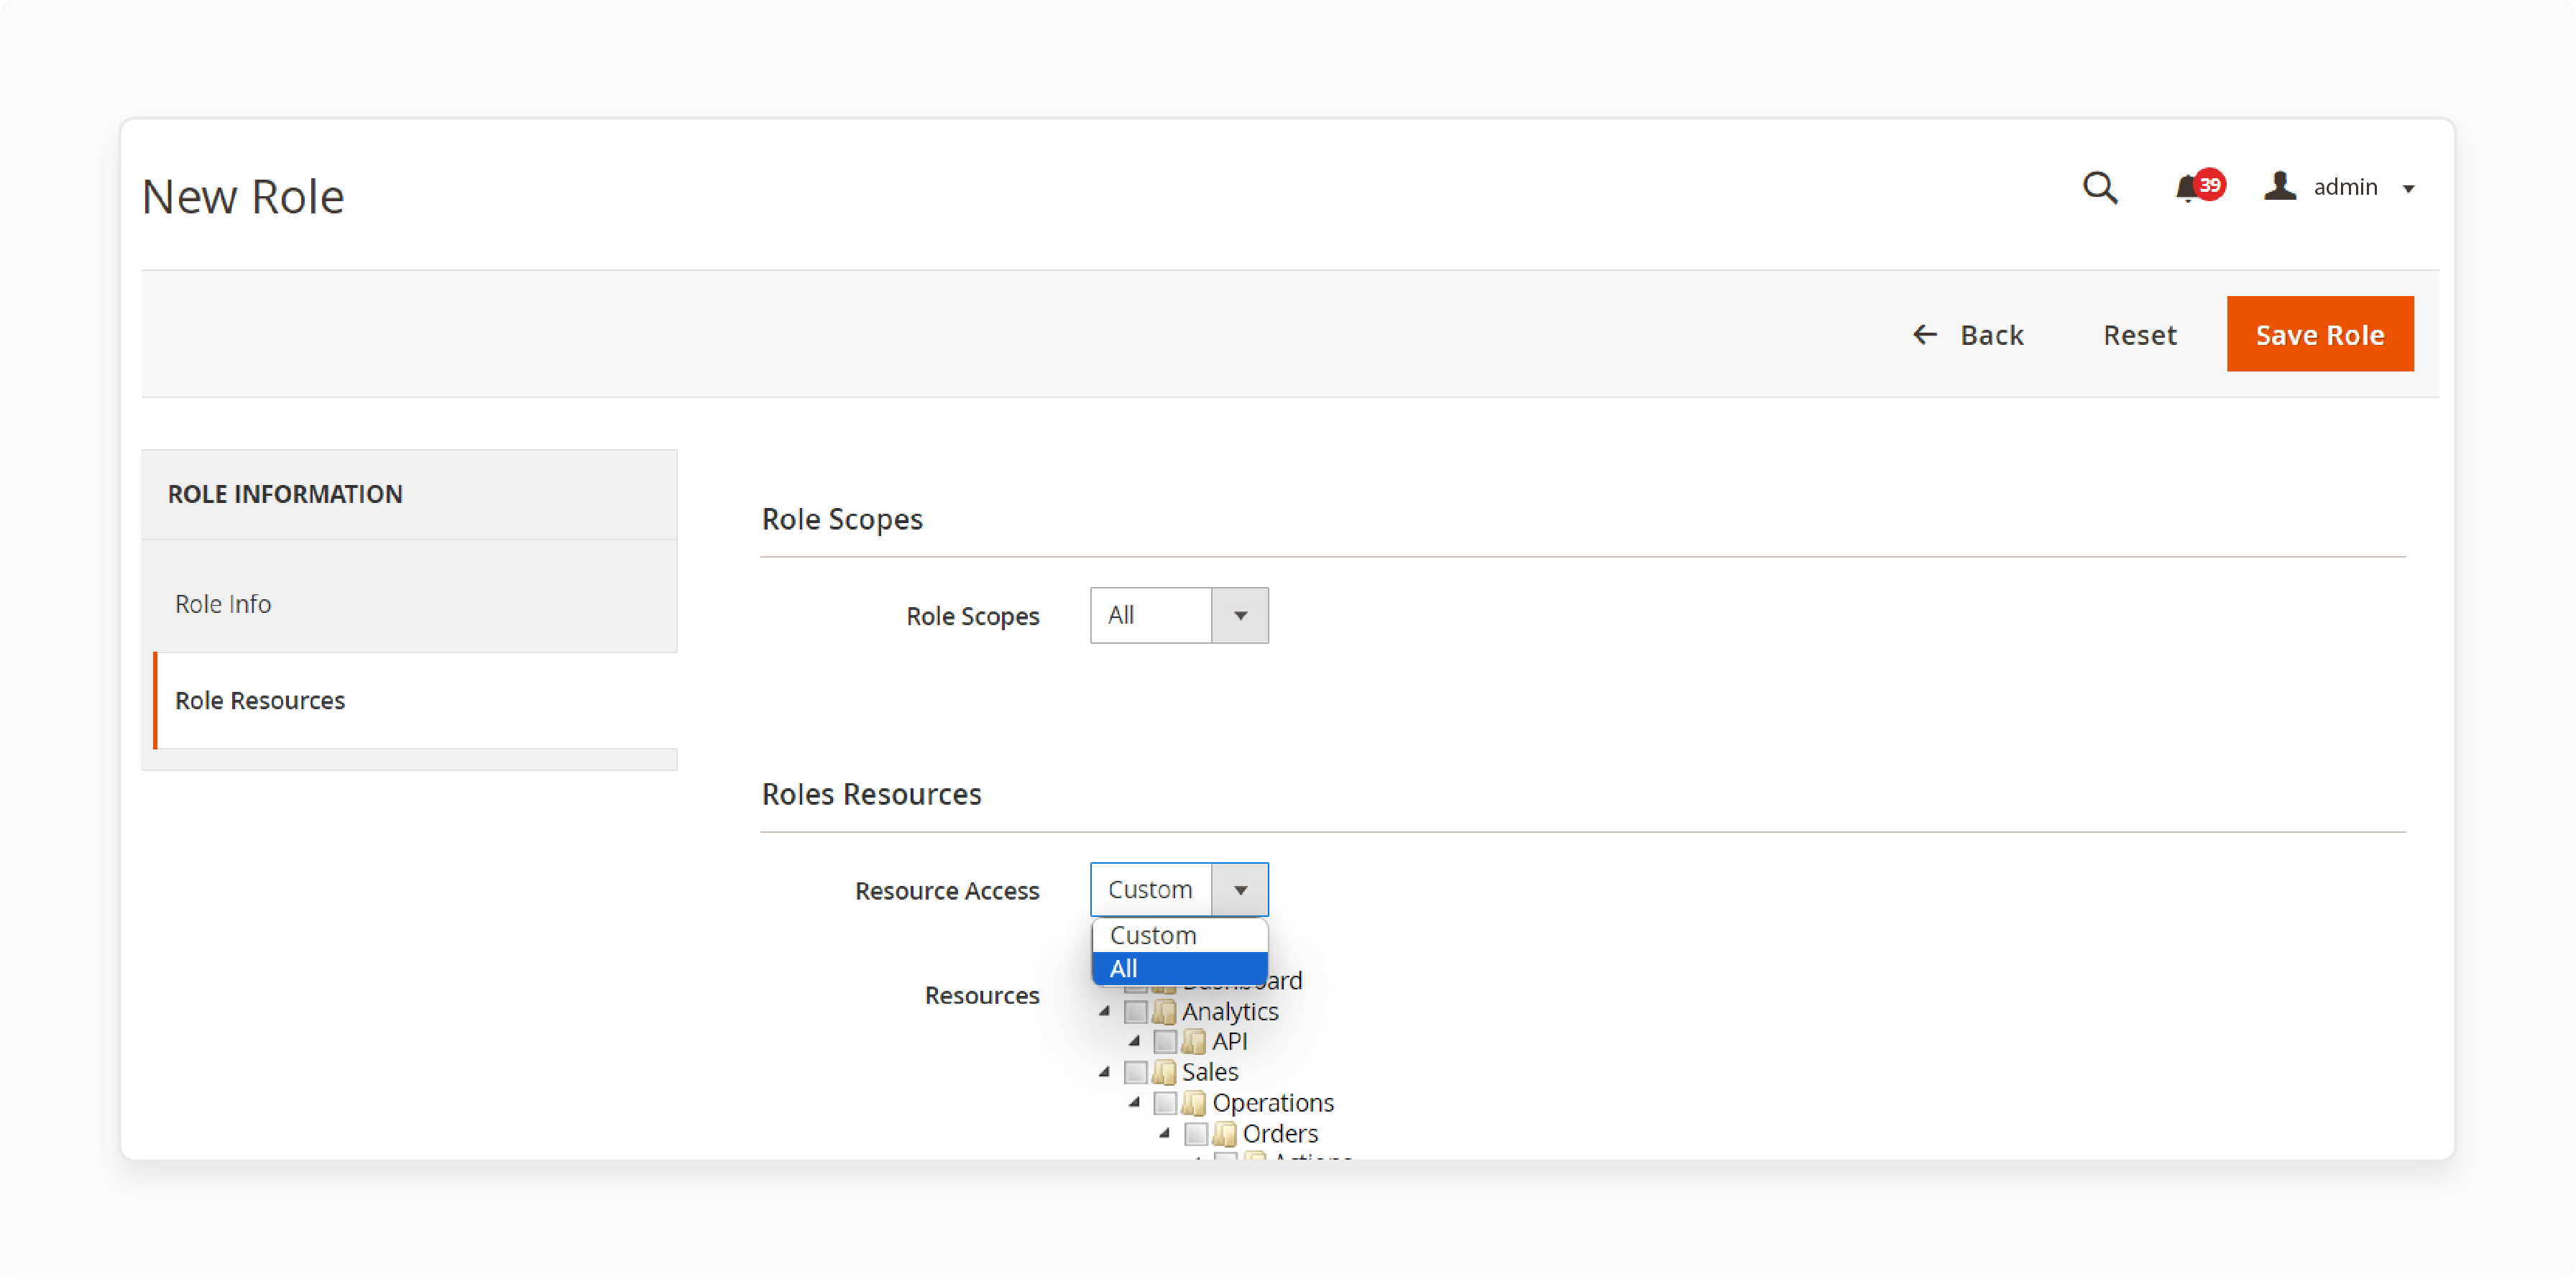
Task: Click the Reset button
Action: 2139,335
